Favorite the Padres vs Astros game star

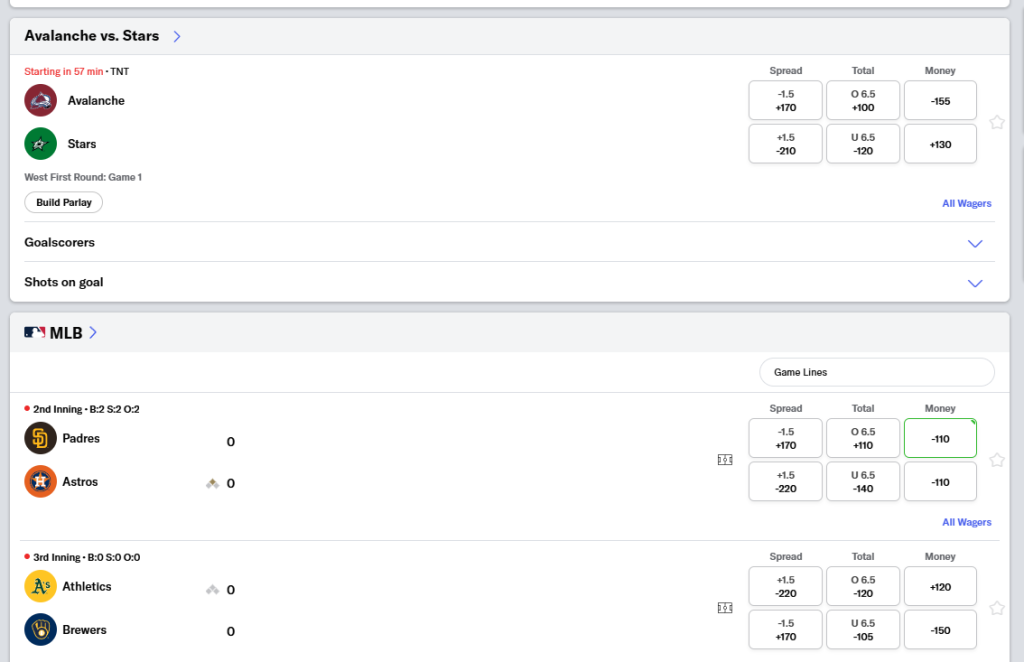997,460
